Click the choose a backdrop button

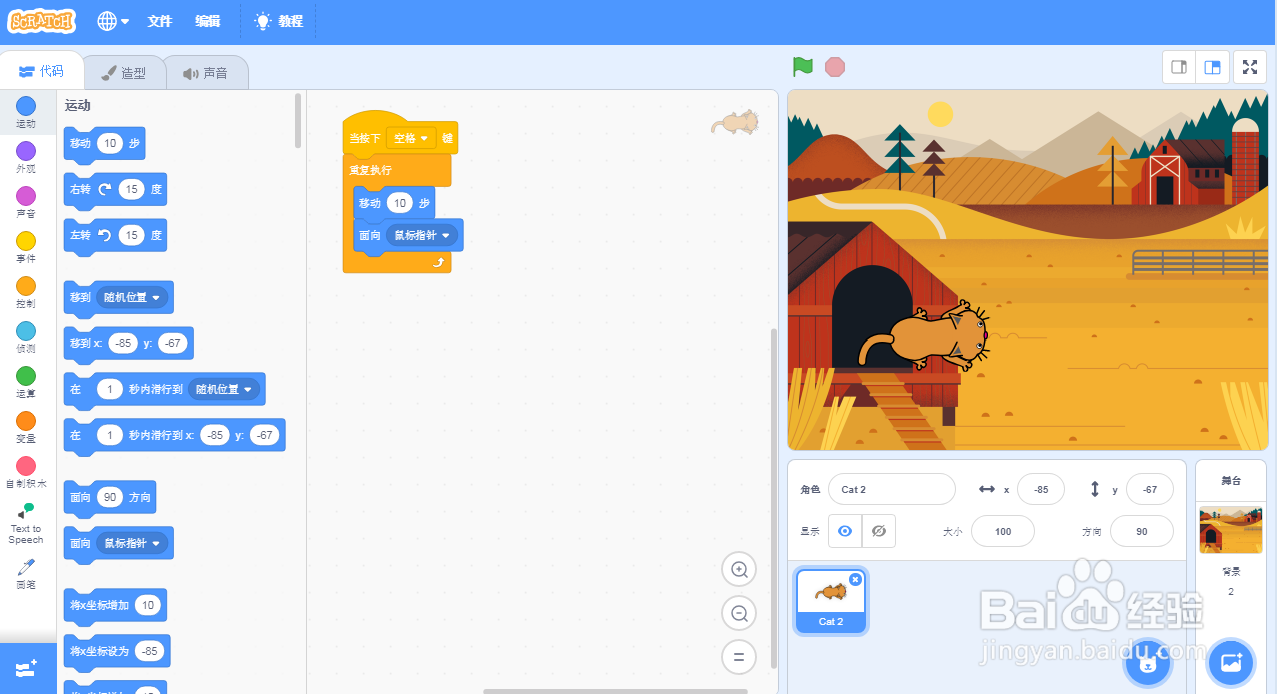[1231, 662]
